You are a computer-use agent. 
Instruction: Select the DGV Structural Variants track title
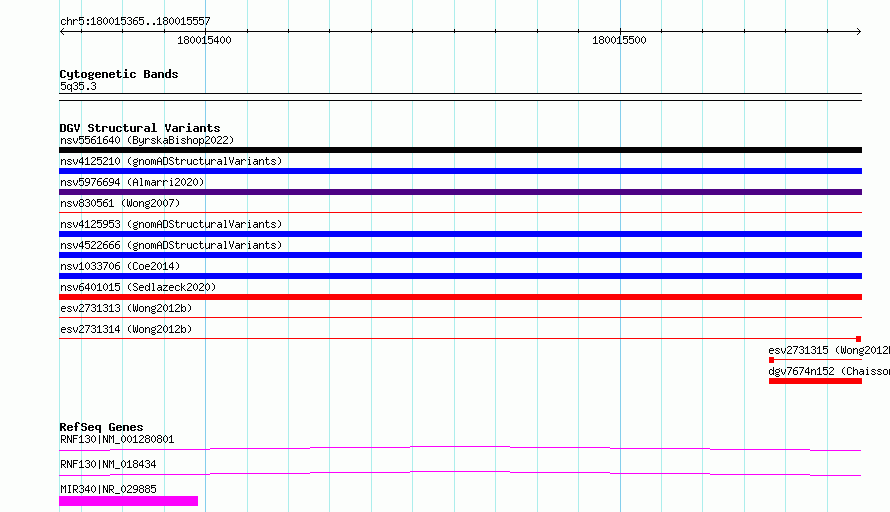click(140, 128)
